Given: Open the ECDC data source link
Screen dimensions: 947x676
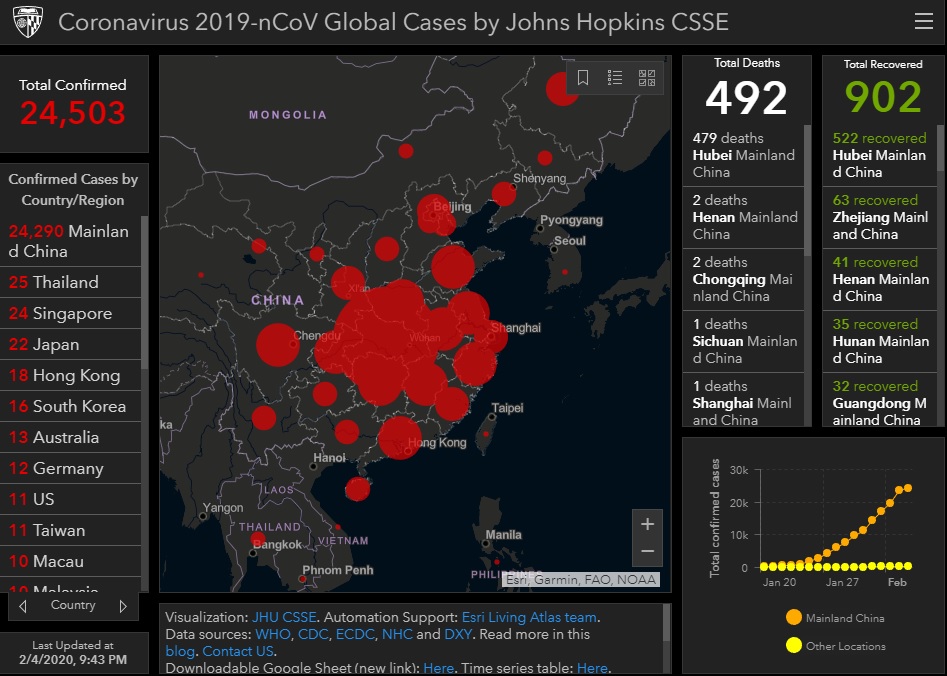Looking at the screenshot, I should (355, 634).
